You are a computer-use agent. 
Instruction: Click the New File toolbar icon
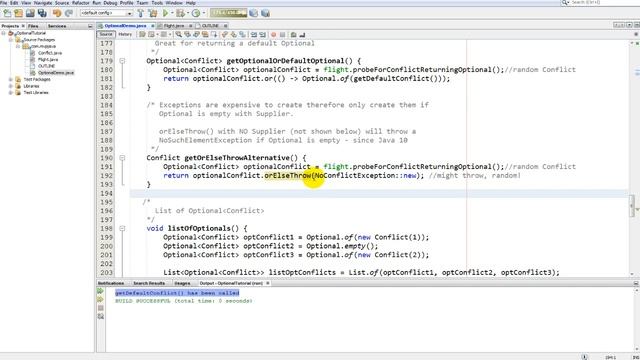(x=7, y=13)
